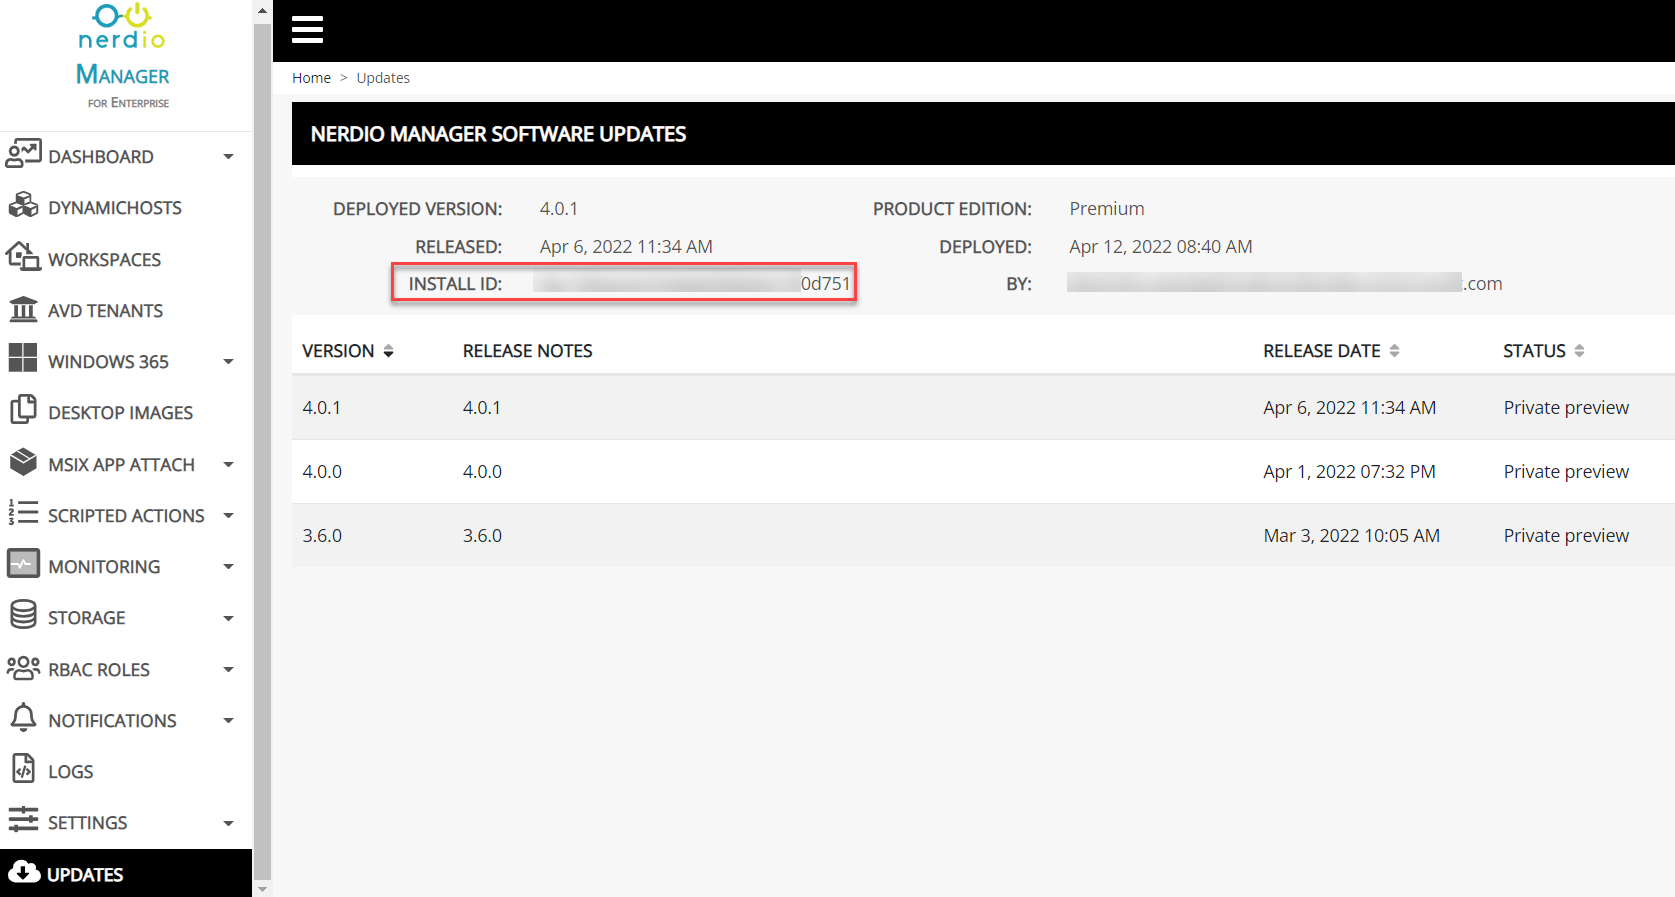Expand the Dashboard menu arrow
The height and width of the screenshot is (897, 1675).
pos(228,157)
